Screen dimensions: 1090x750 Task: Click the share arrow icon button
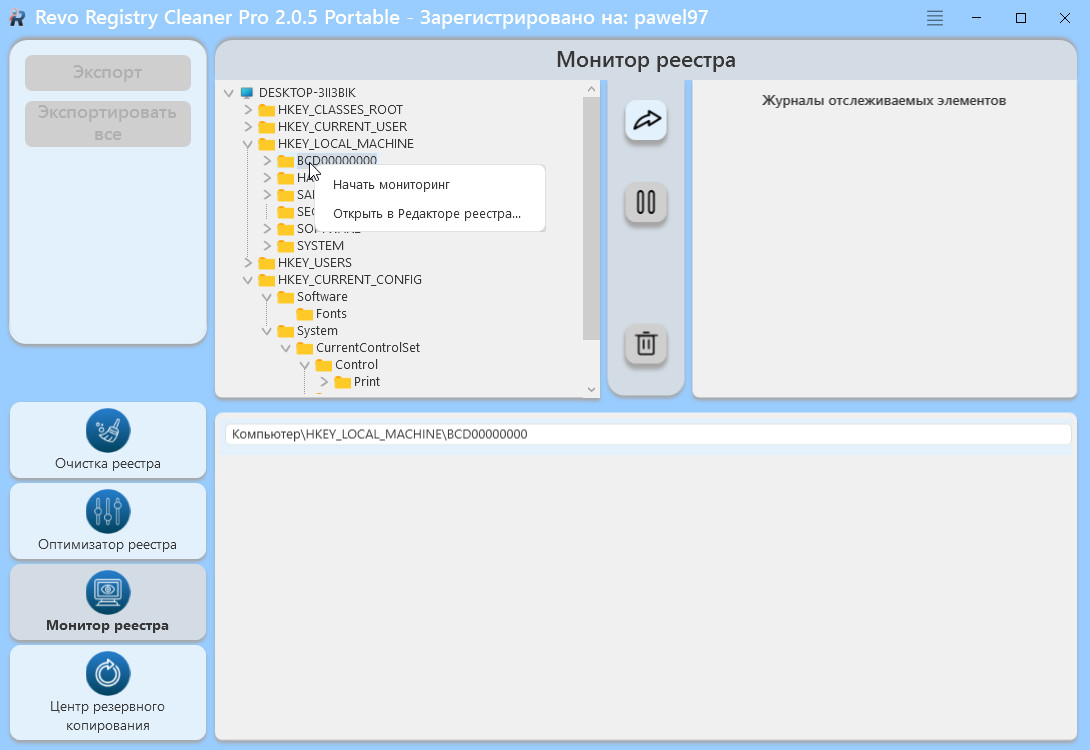pos(646,120)
